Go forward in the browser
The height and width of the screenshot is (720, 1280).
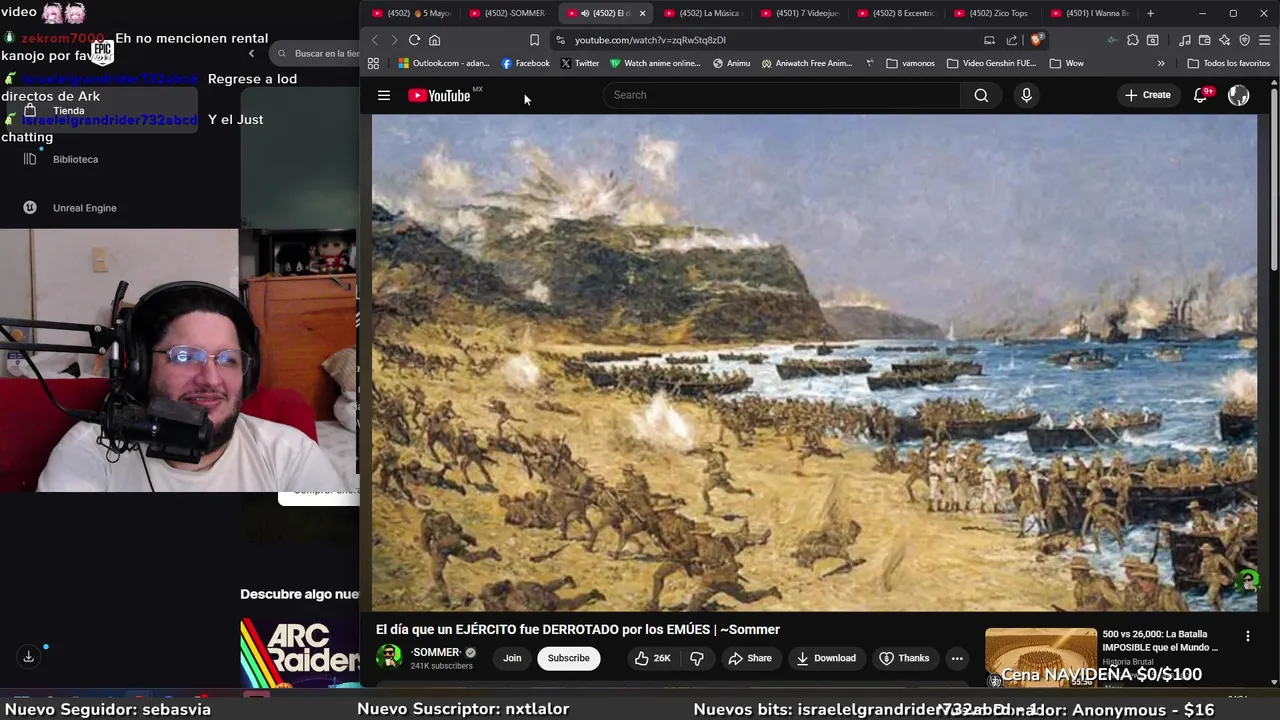394,40
